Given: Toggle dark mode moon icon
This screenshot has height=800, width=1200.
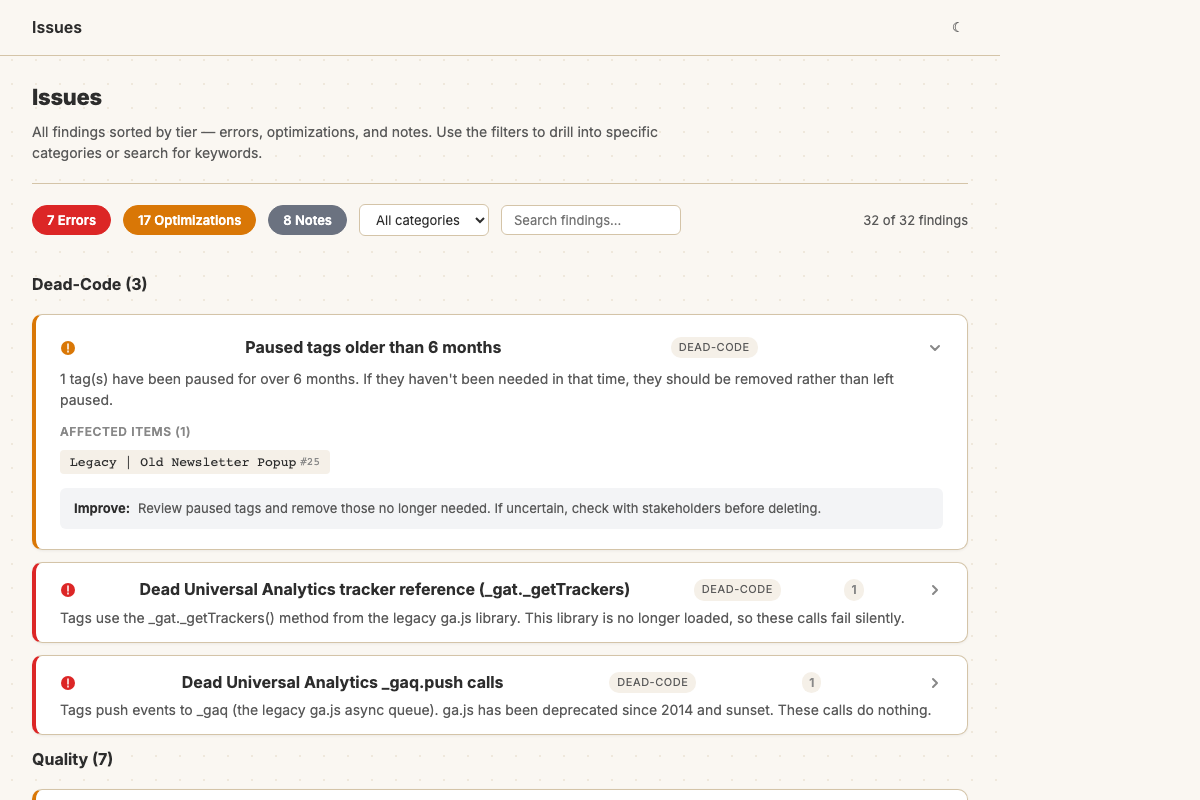Looking at the screenshot, I should [957, 27].
